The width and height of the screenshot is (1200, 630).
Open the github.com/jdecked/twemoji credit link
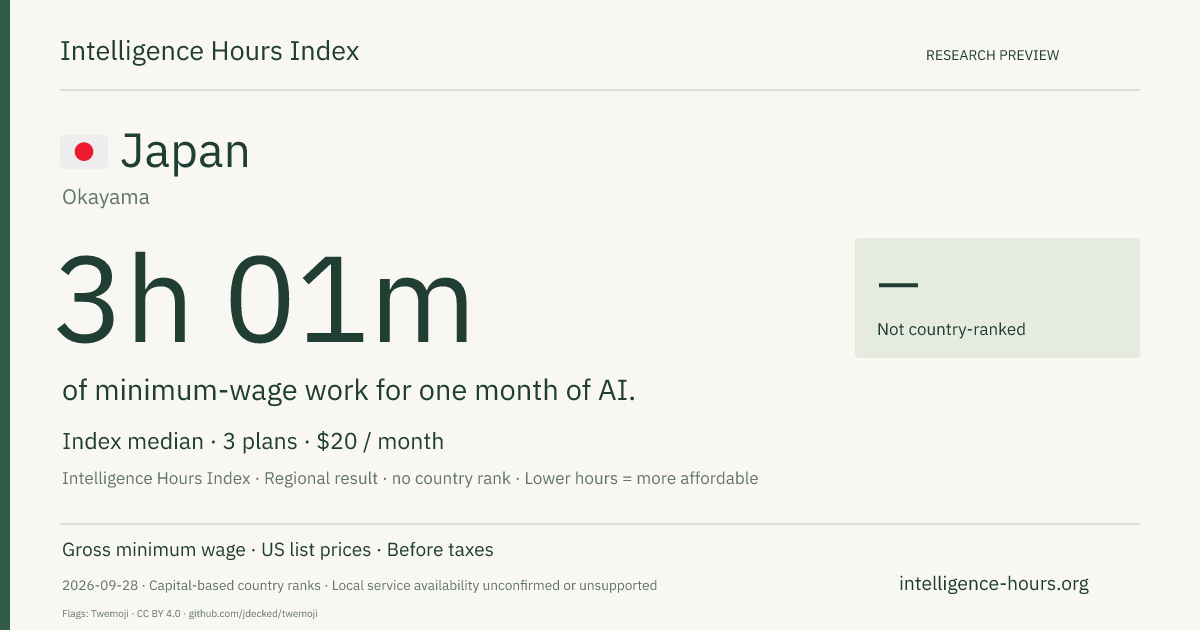(253, 613)
